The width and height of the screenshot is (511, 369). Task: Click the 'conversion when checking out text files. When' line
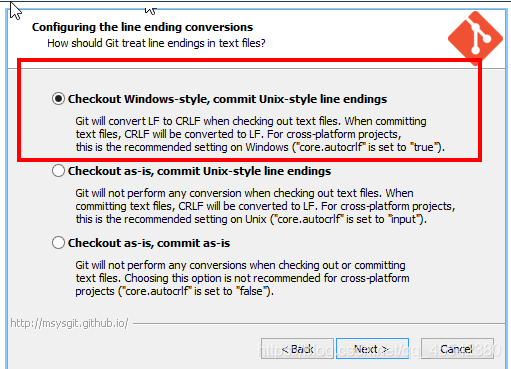(244, 193)
